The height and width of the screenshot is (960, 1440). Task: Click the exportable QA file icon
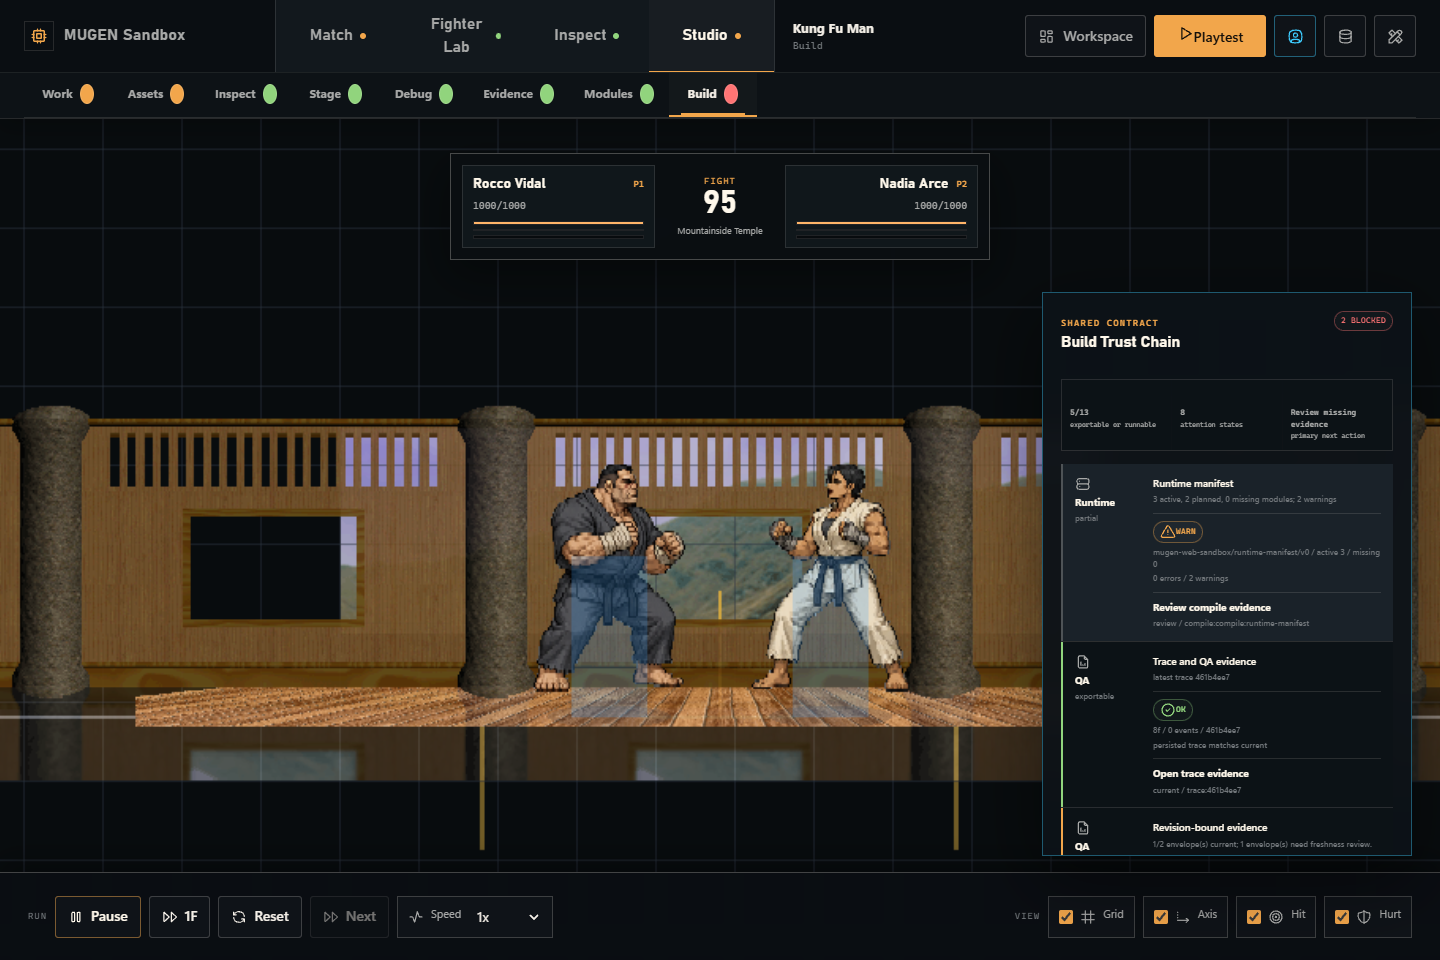tap(1082, 662)
